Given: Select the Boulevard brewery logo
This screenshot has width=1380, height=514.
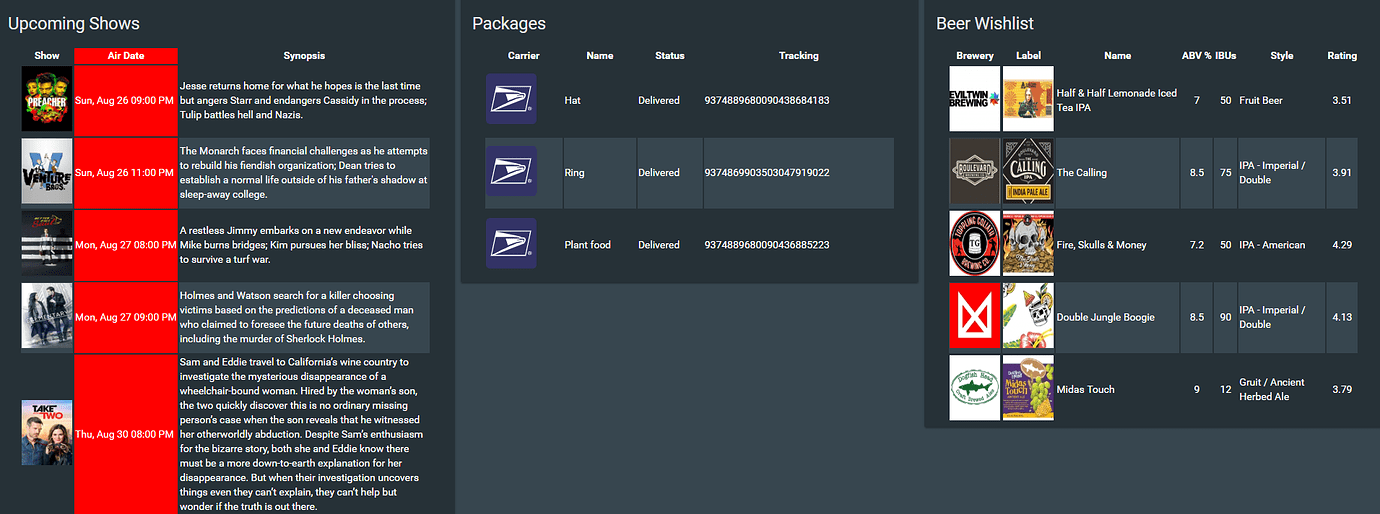Looking at the screenshot, I should (975, 172).
